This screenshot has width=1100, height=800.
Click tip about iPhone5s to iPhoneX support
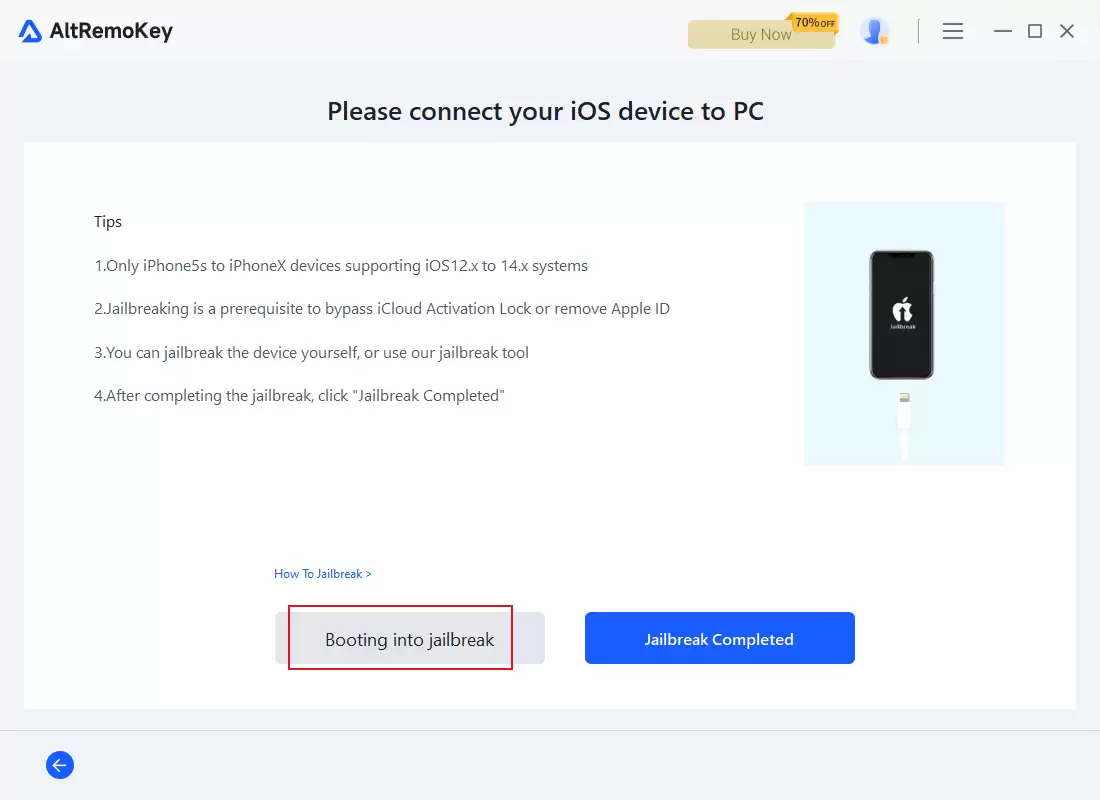pos(341,266)
